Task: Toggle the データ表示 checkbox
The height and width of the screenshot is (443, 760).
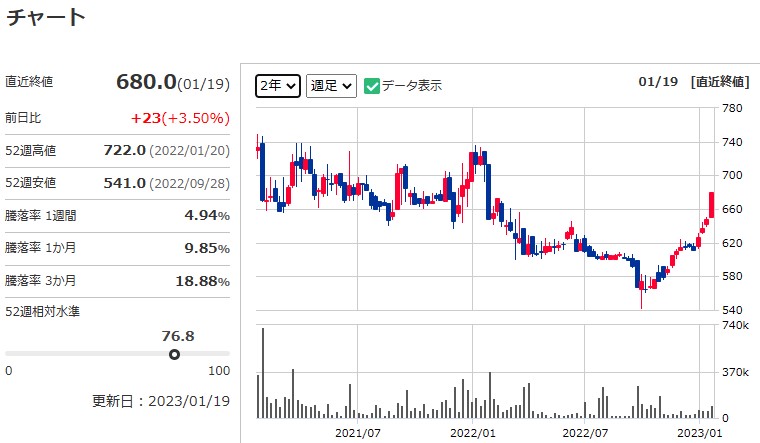Action: (372, 86)
